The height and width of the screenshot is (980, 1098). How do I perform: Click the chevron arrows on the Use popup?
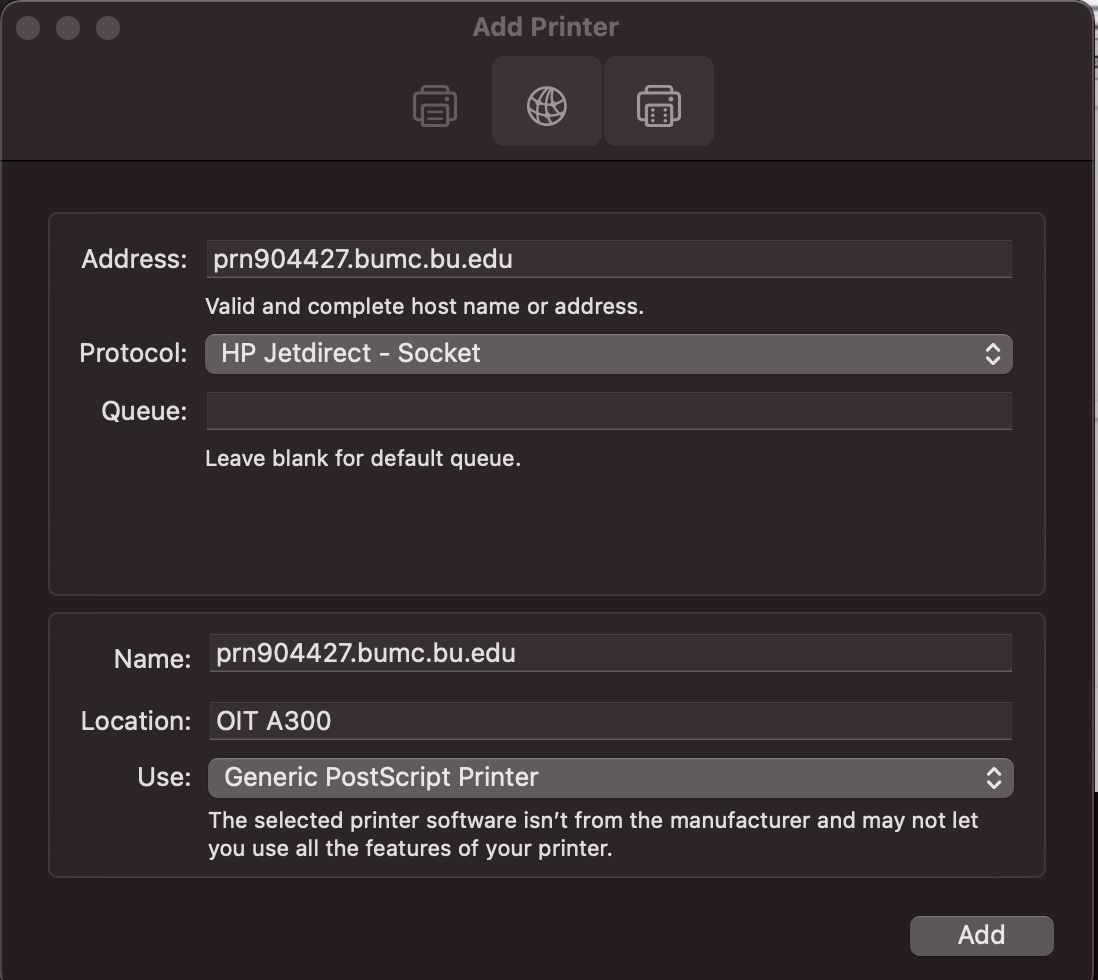994,778
